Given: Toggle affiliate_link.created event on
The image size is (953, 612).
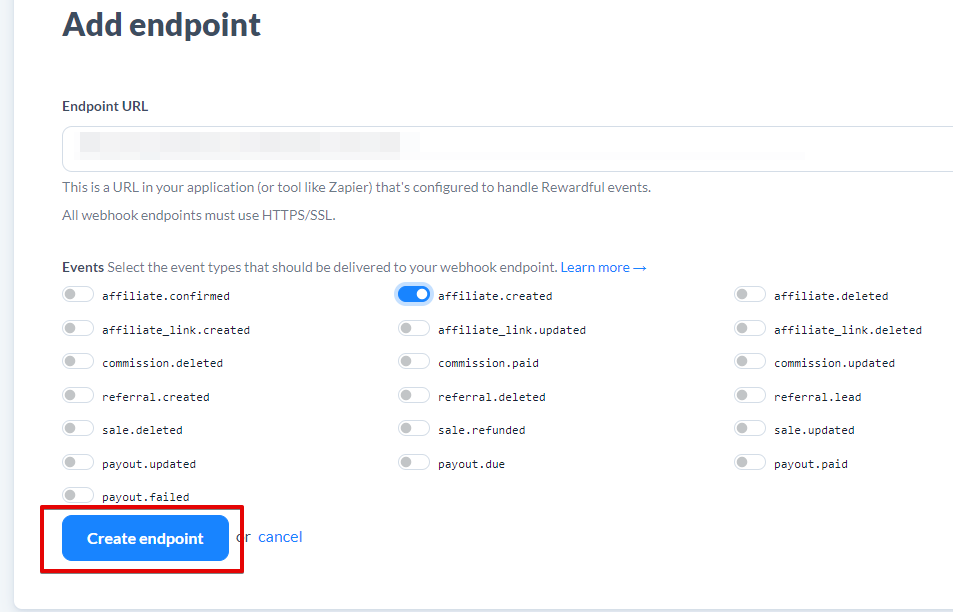Looking at the screenshot, I should 78,329.
